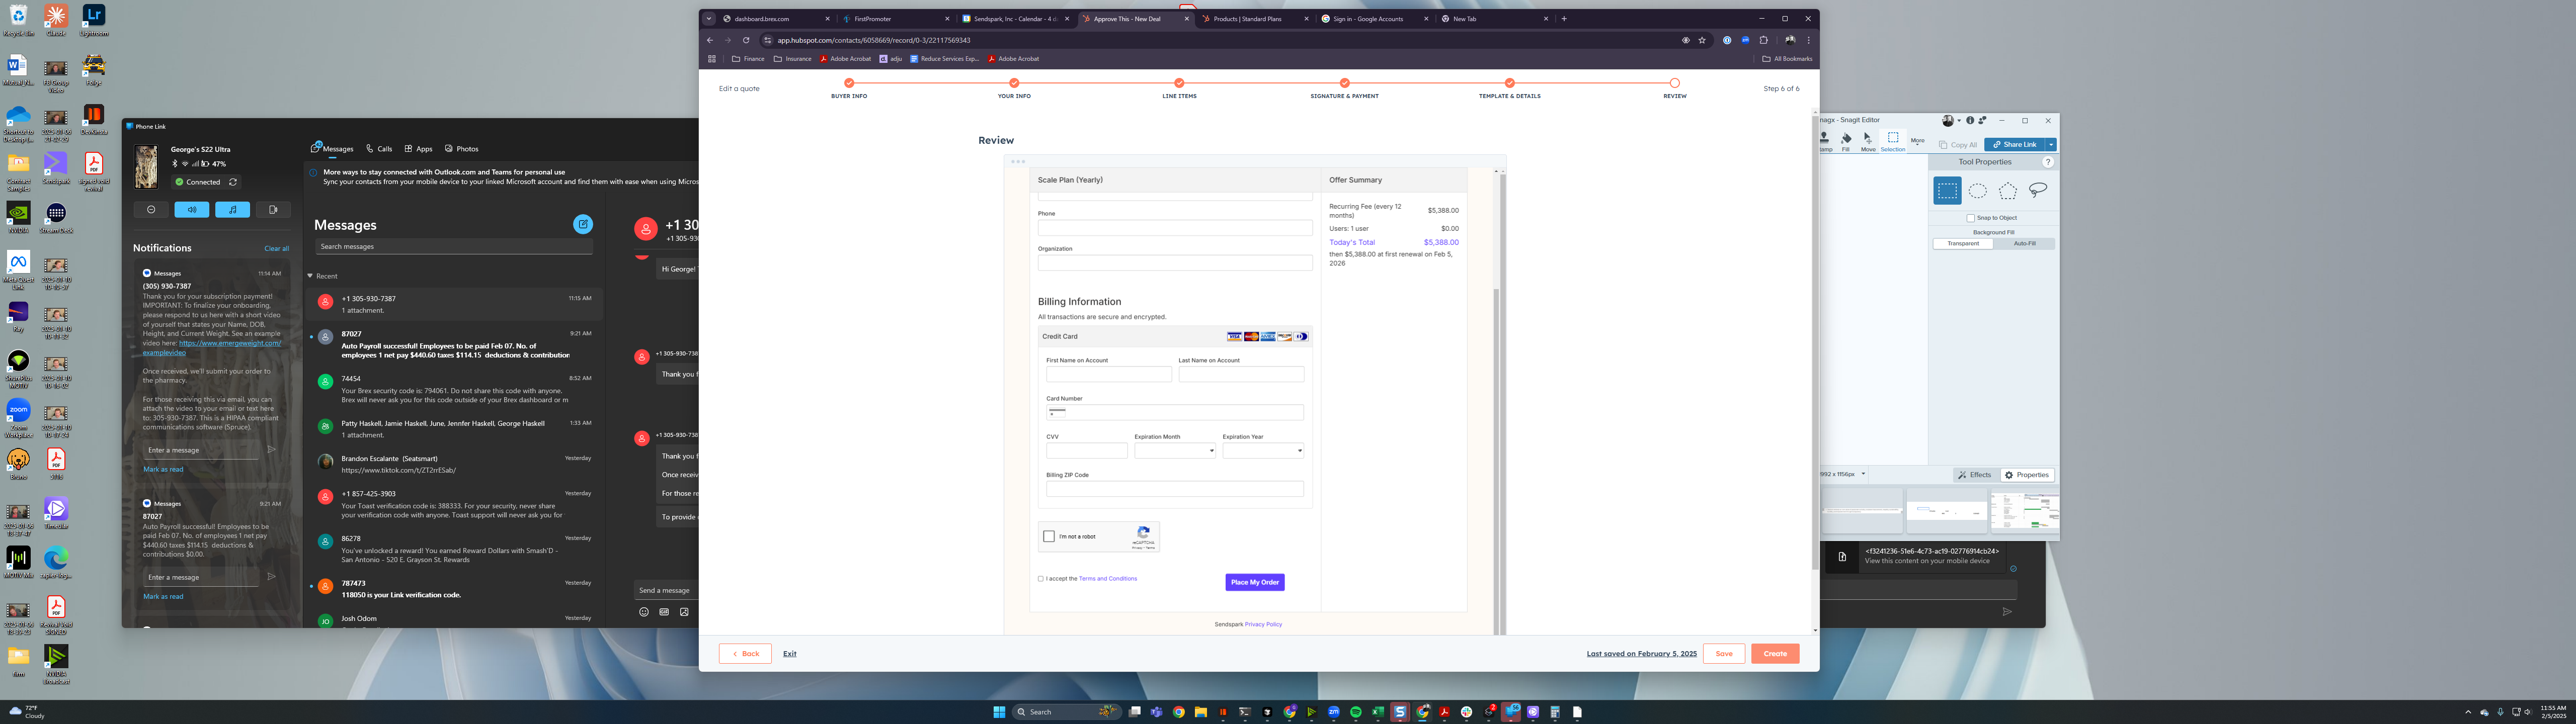Switch to Apps tab in Phone Link
Viewport: 2576px width, 724px height.
coord(418,149)
